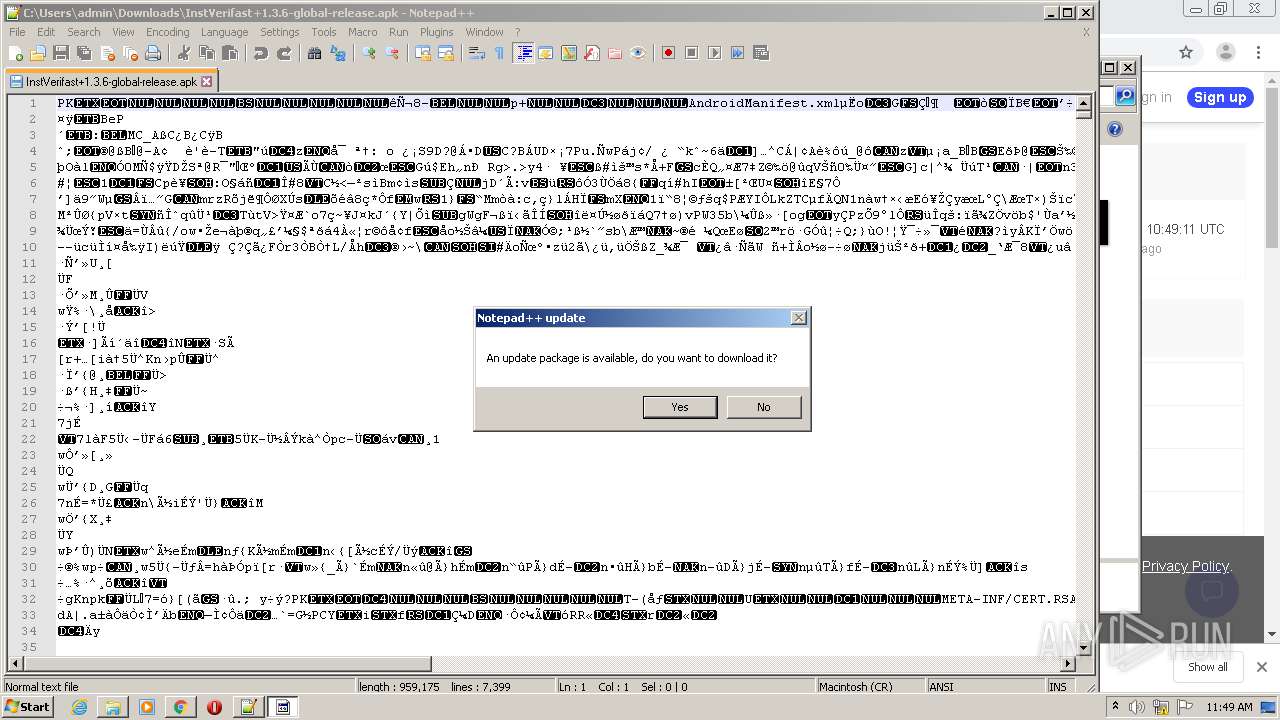The width and height of the screenshot is (1280, 720).
Task: Open Internet Explorer from the taskbar
Action: (x=79, y=707)
